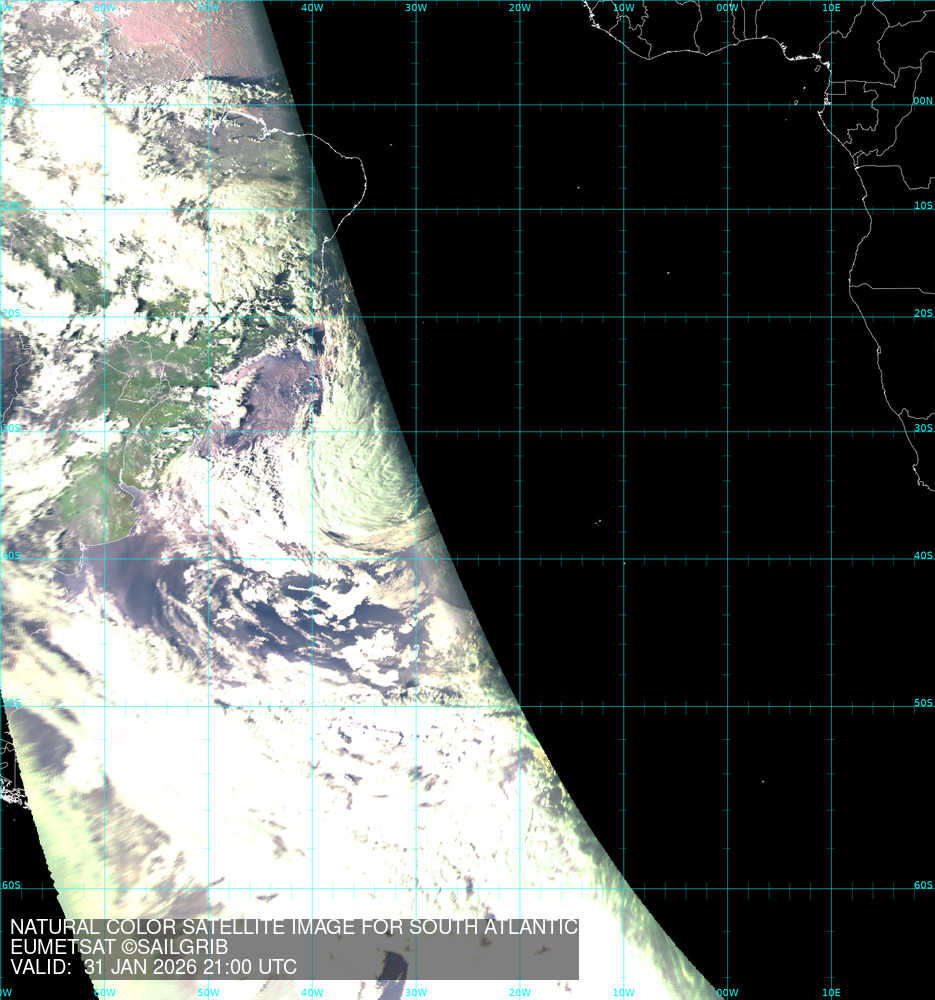Click the 50S latitude label on right edge

tap(922, 703)
